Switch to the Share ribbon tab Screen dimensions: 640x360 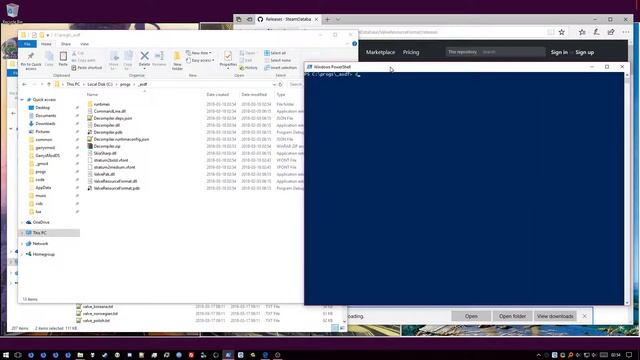(66, 44)
